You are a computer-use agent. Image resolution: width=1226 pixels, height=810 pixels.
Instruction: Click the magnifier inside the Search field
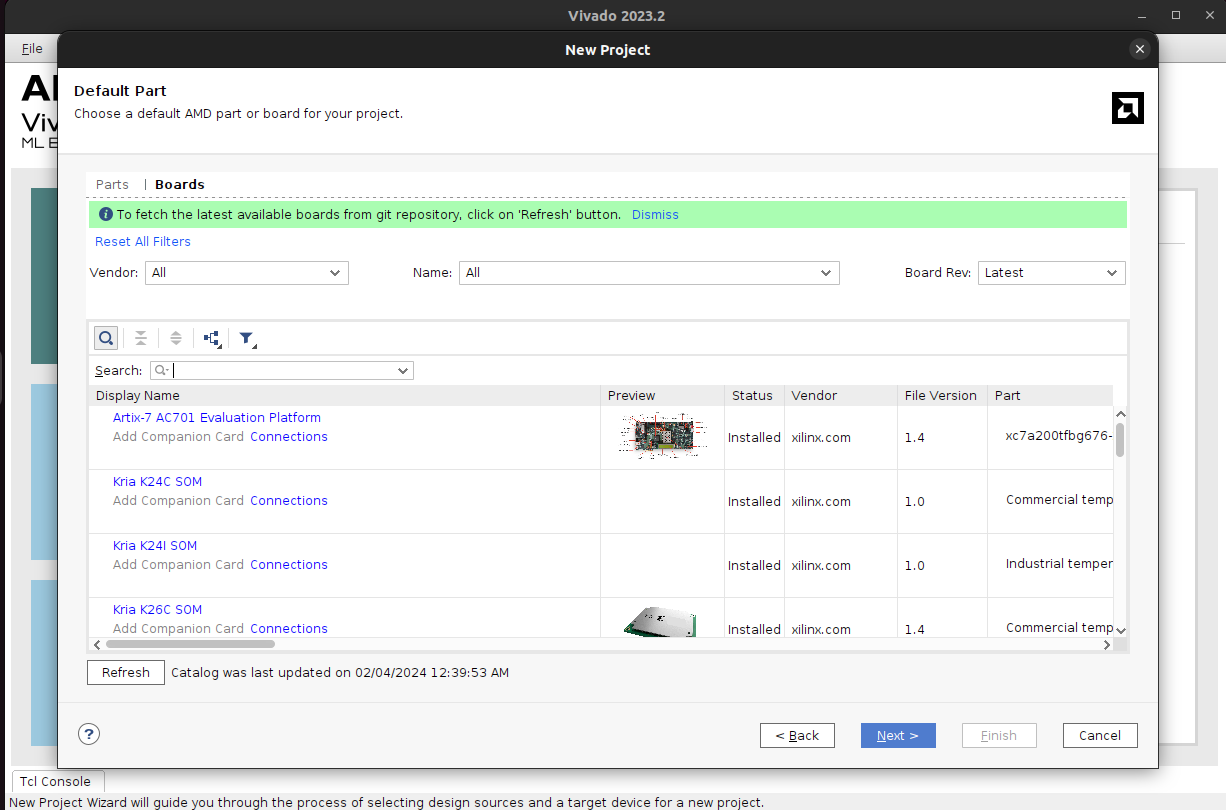pos(161,371)
